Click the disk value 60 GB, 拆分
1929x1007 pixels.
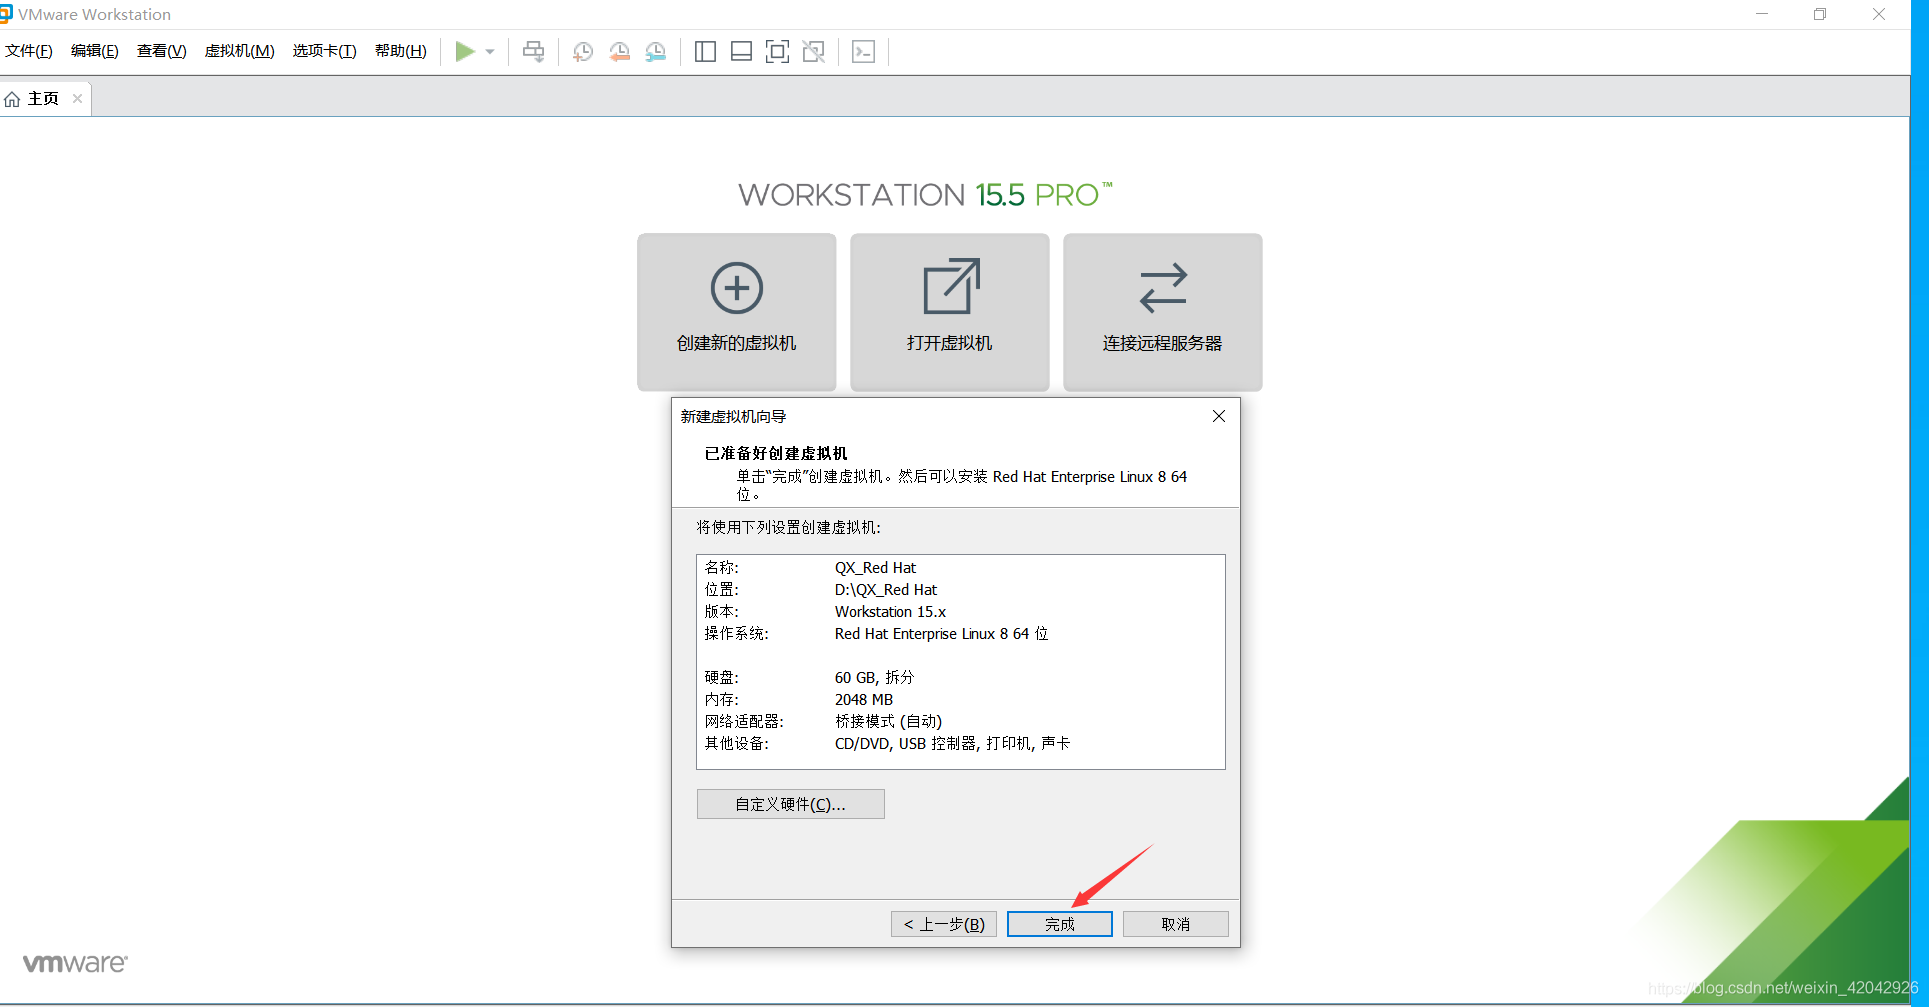coord(874,678)
